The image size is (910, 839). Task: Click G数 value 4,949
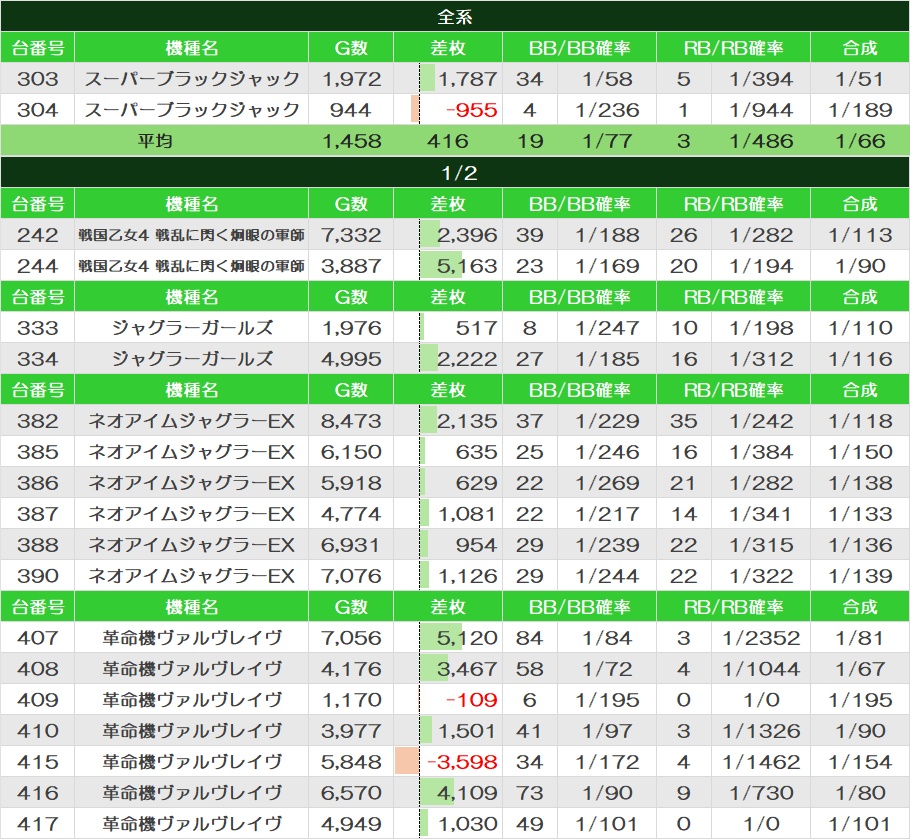(351, 823)
